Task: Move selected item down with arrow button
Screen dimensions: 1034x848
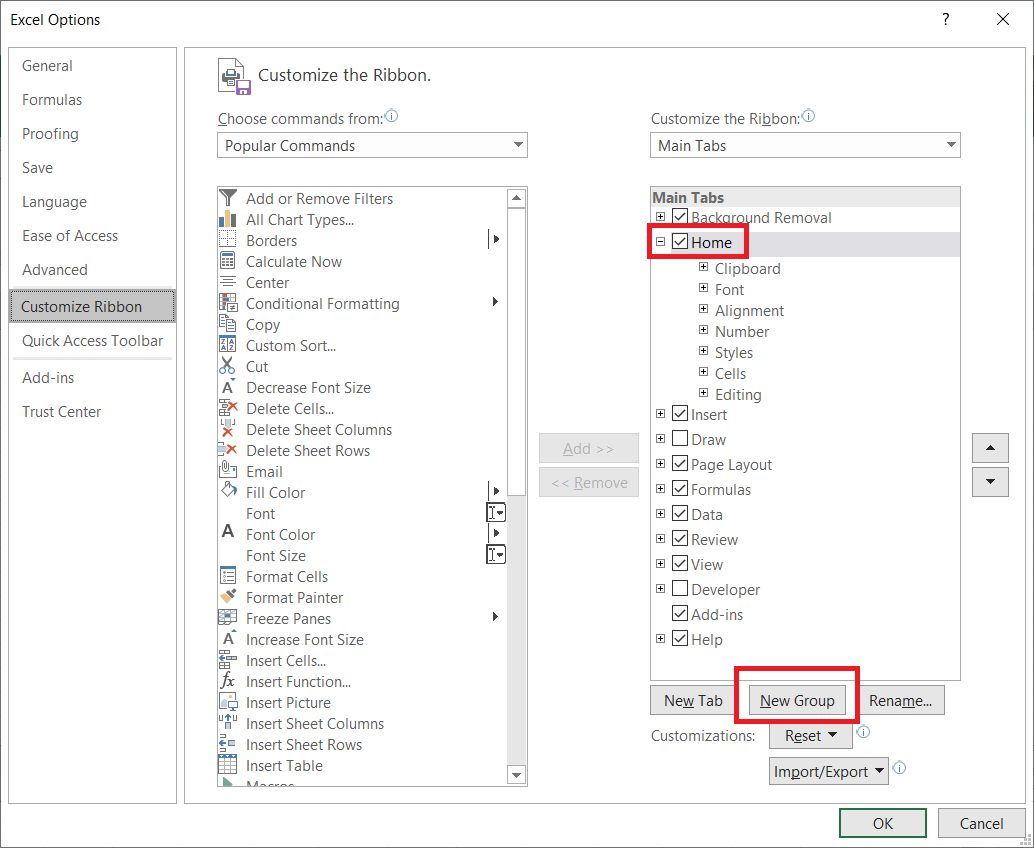Action: click(x=990, y=482)
